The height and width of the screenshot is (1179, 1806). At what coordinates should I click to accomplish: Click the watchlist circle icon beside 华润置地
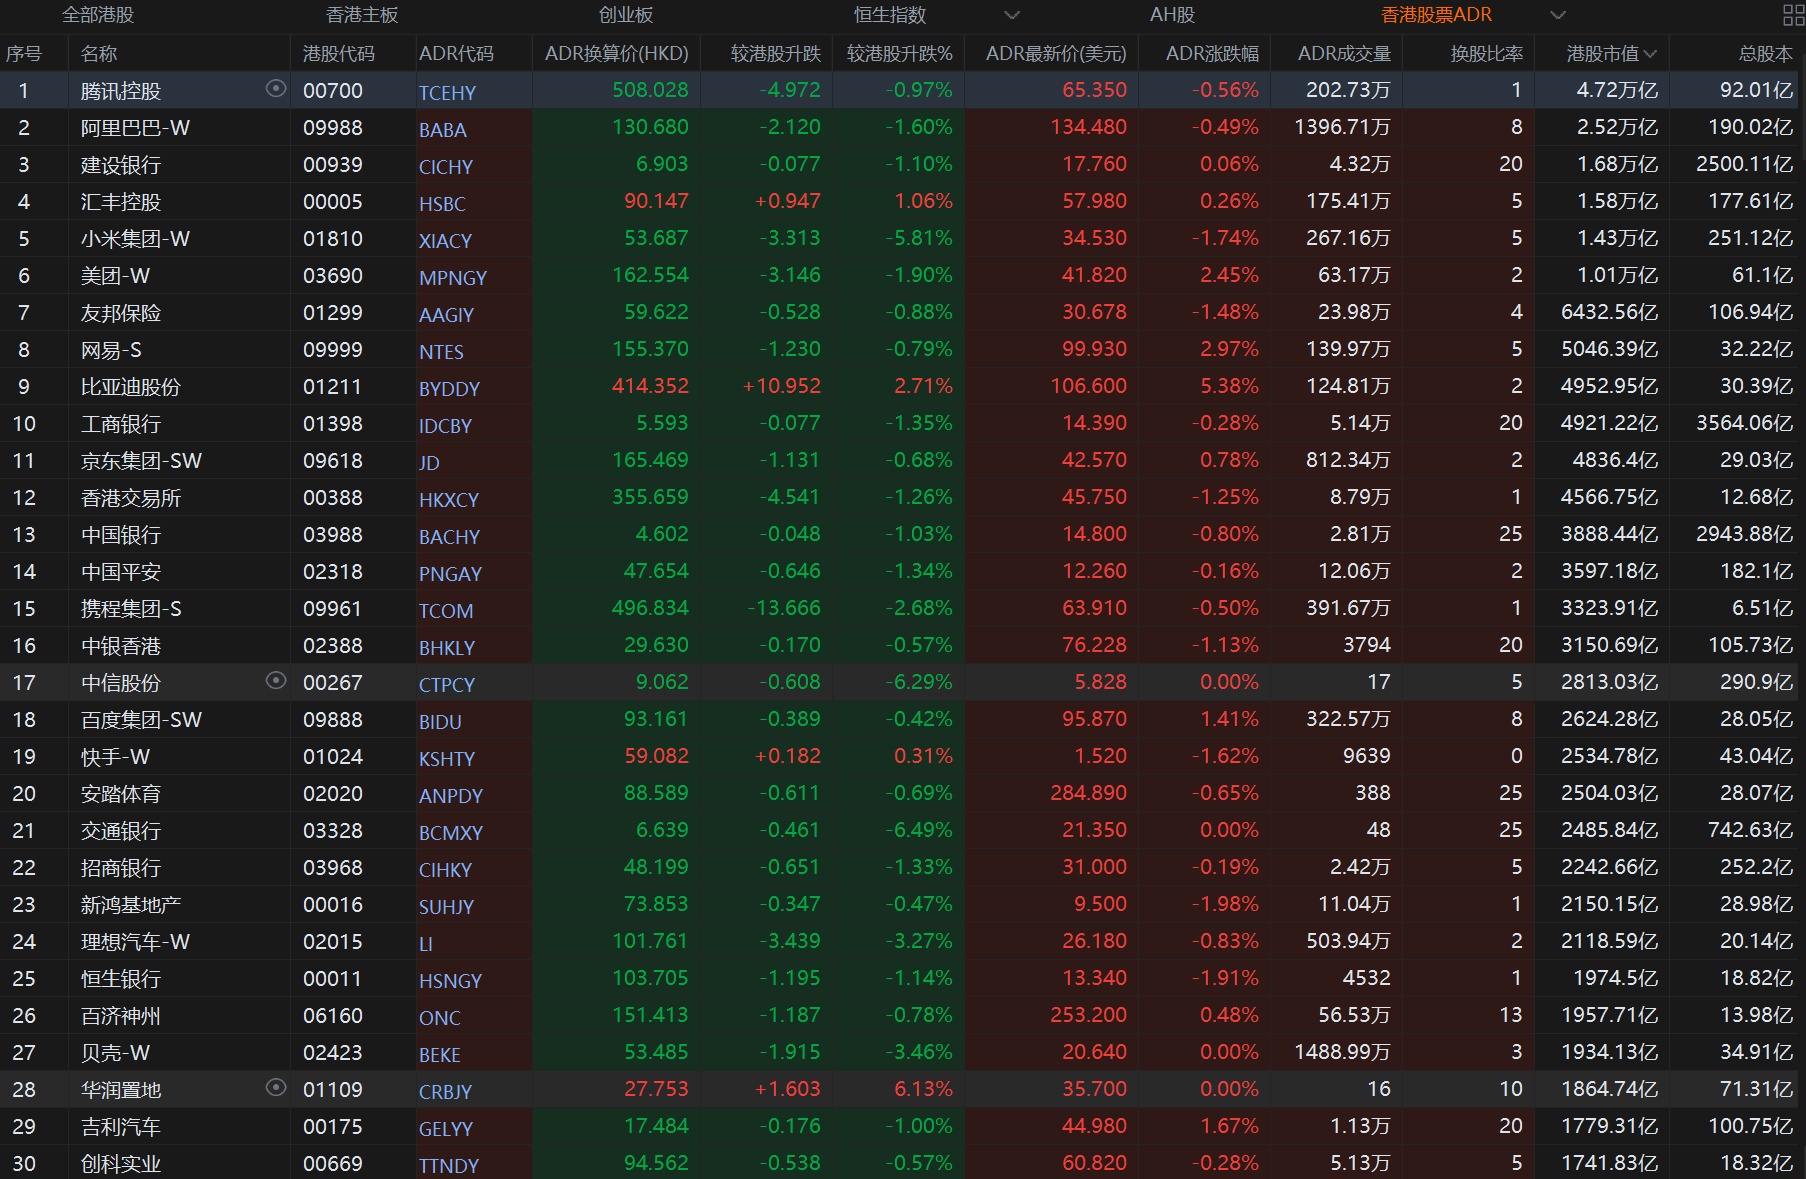coord(276,1088)
